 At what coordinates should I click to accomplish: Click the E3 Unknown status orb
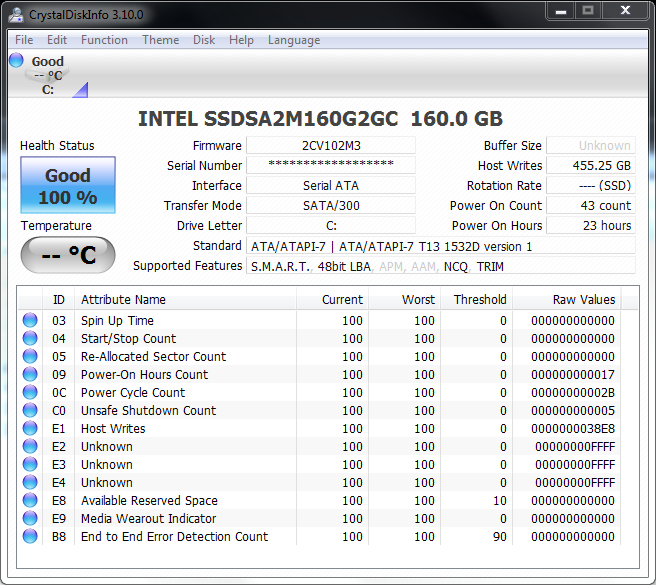pyautogui.click(x=30, y=464)
